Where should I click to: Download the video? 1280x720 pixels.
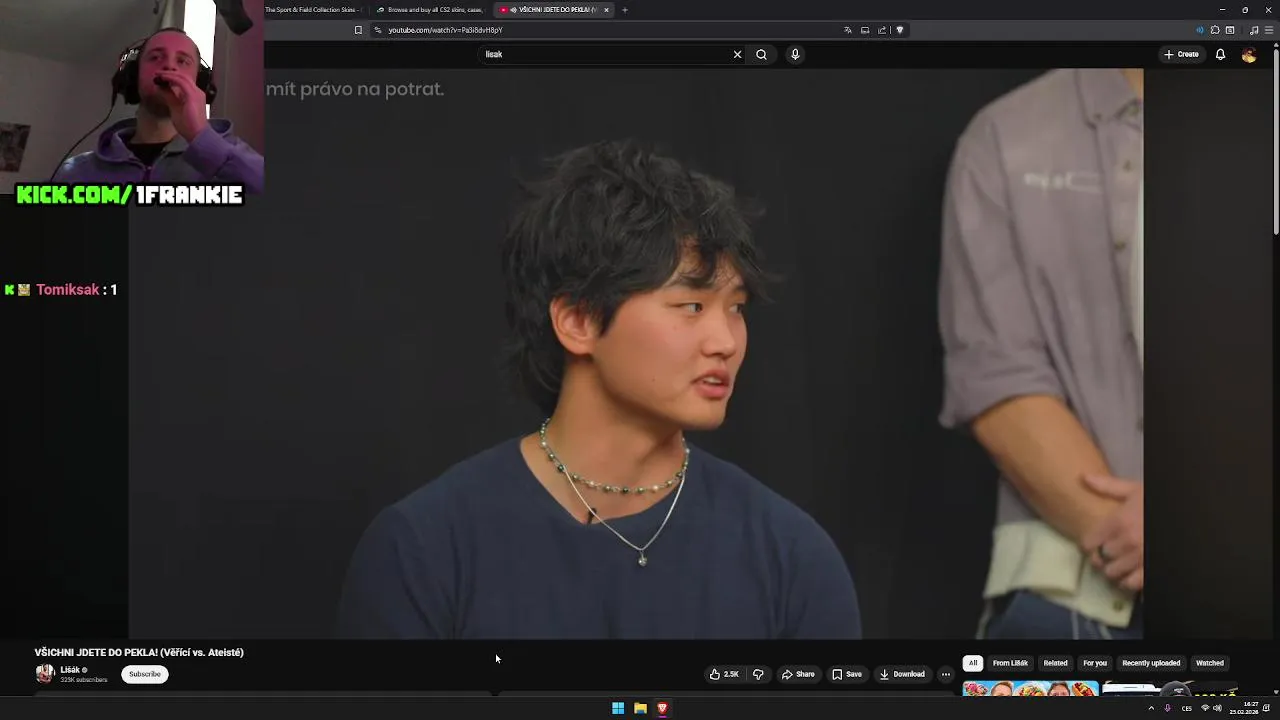pos(902,674)
